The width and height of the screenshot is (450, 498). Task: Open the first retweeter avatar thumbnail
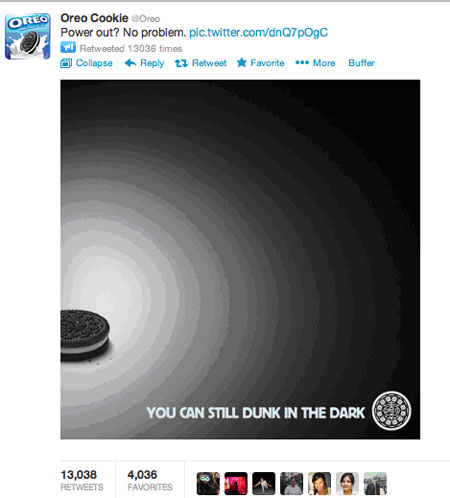coord(208,483)
